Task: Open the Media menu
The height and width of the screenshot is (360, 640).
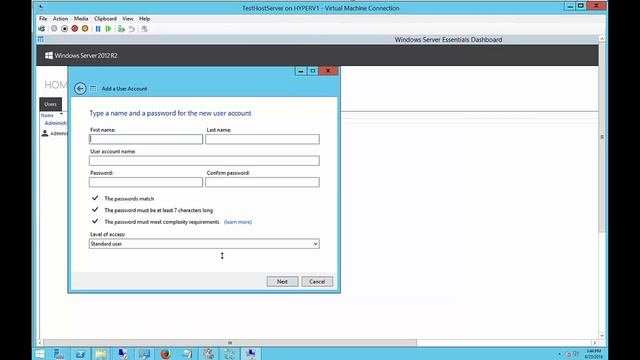Action: (81, 19)
